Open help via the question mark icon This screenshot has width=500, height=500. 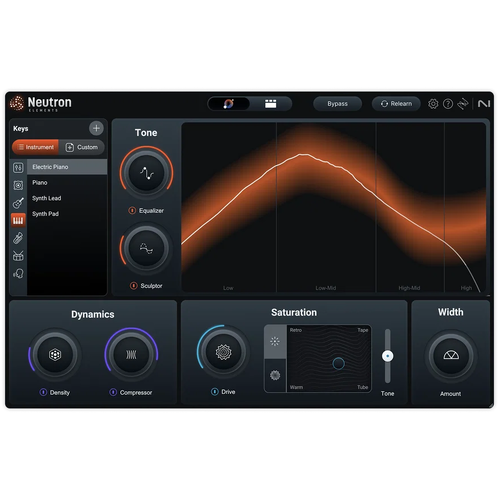tap(448, 104)
